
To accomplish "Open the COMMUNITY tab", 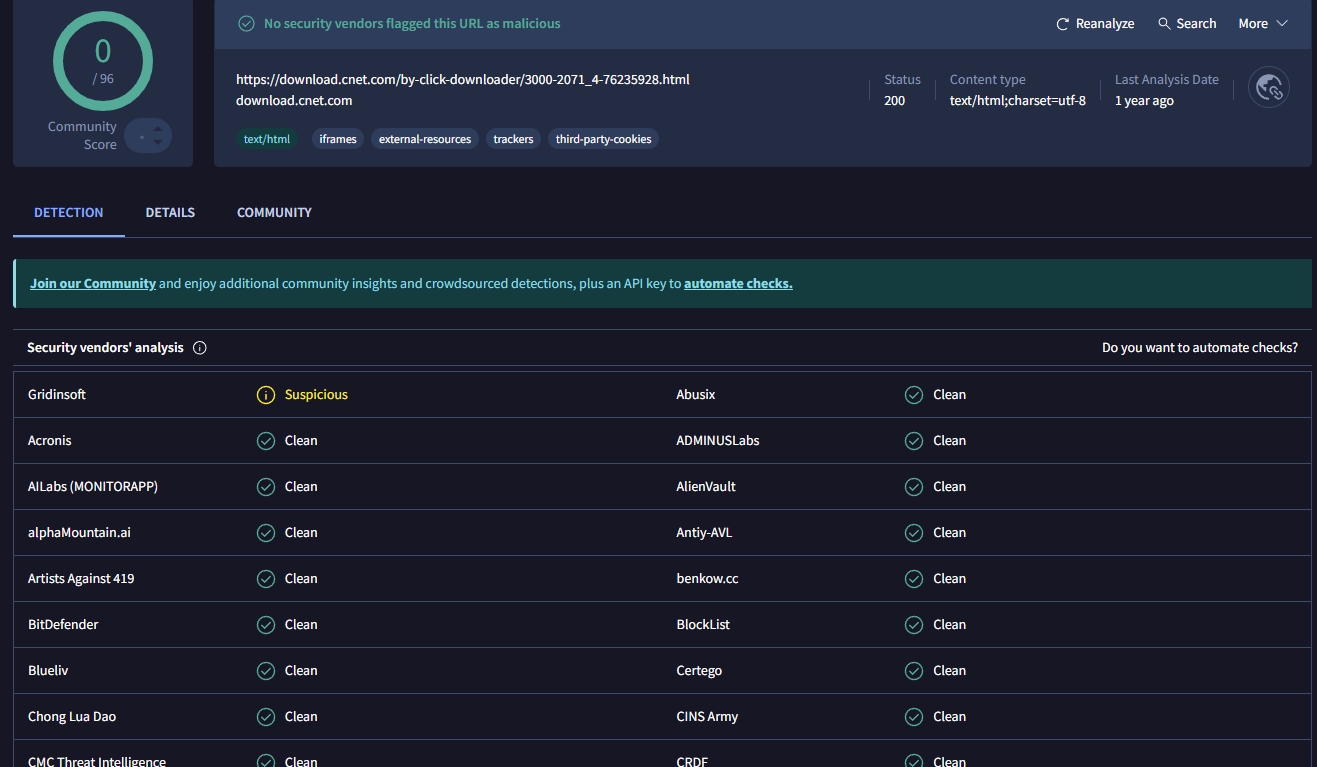I will pyautogui.click(x=274, y=213).
